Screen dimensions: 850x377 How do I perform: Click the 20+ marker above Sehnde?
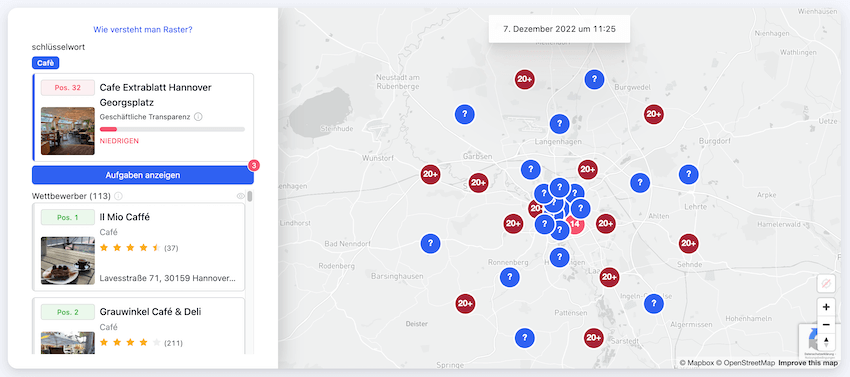pyautogui.click(x=688, y=244)
